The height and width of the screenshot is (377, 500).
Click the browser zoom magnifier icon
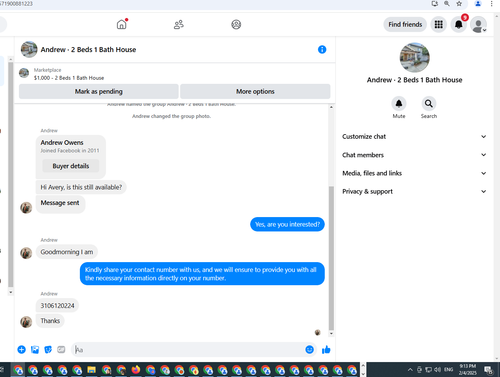pyautogui.click(x=447, y=4)
